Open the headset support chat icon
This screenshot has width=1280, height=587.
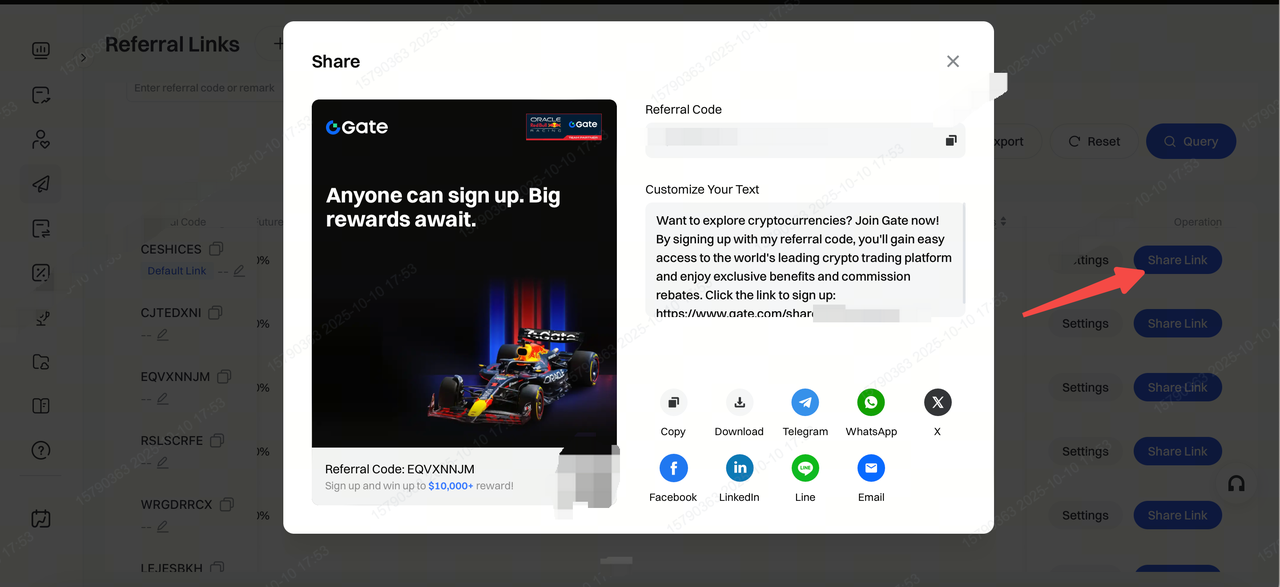click(1236, 484)
